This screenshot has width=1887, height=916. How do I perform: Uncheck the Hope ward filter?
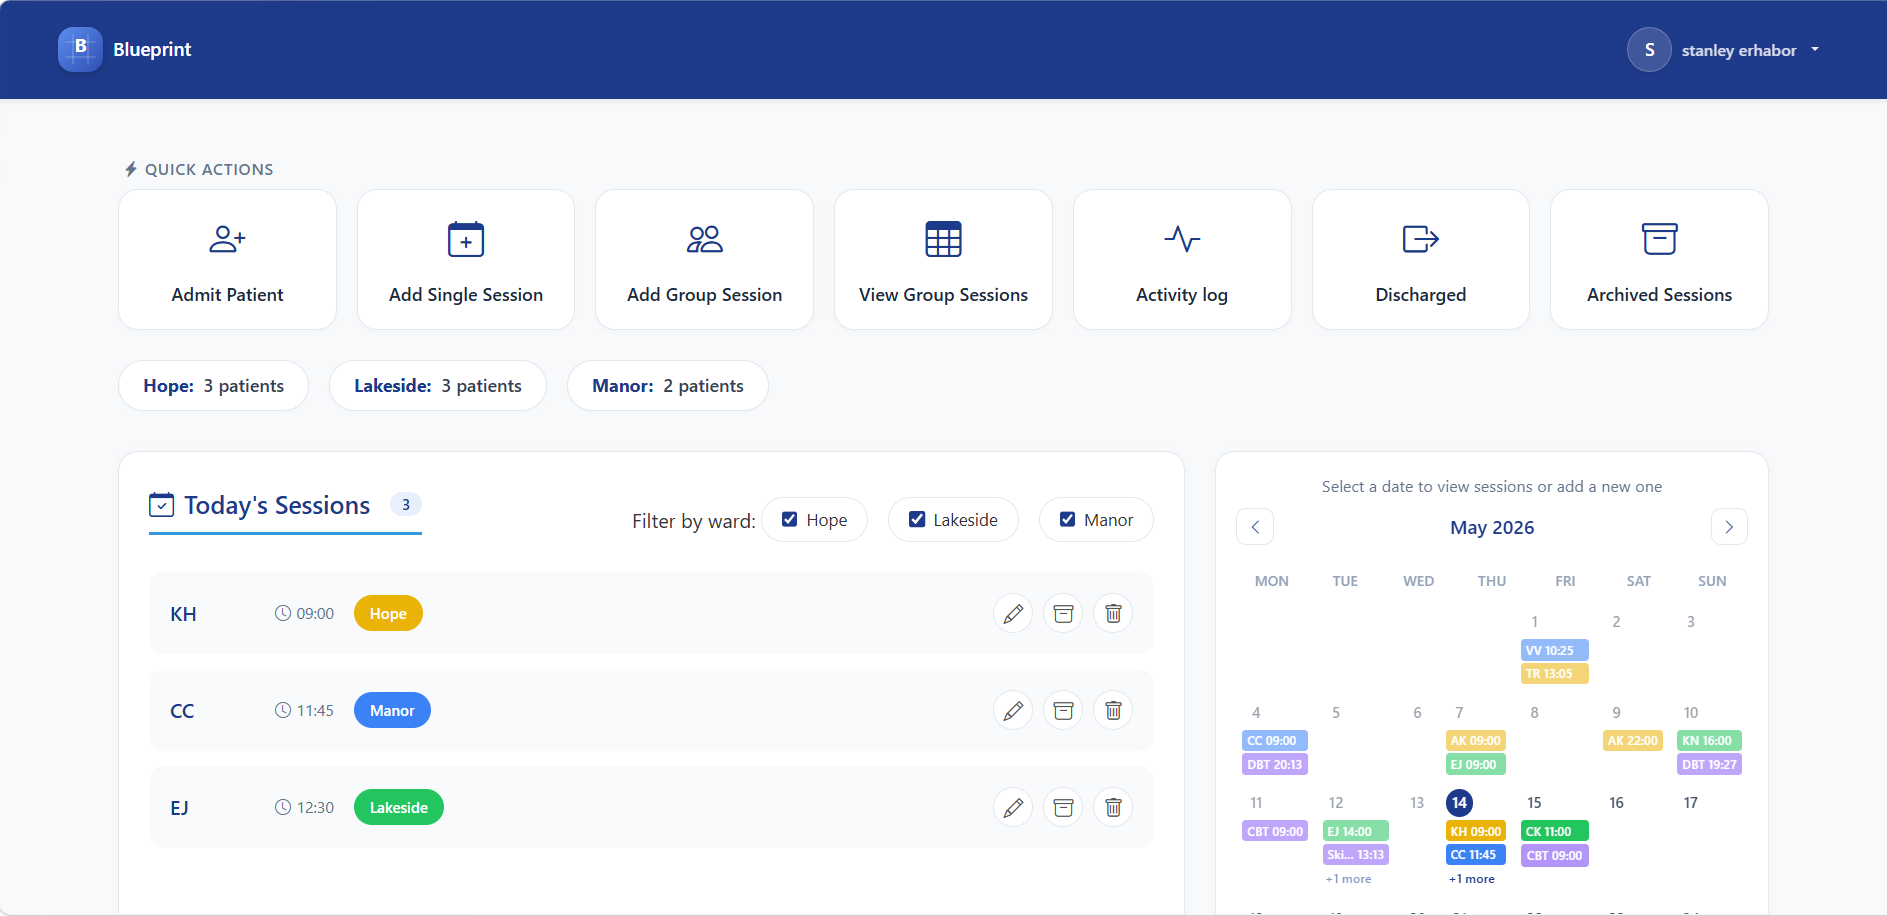789,519
